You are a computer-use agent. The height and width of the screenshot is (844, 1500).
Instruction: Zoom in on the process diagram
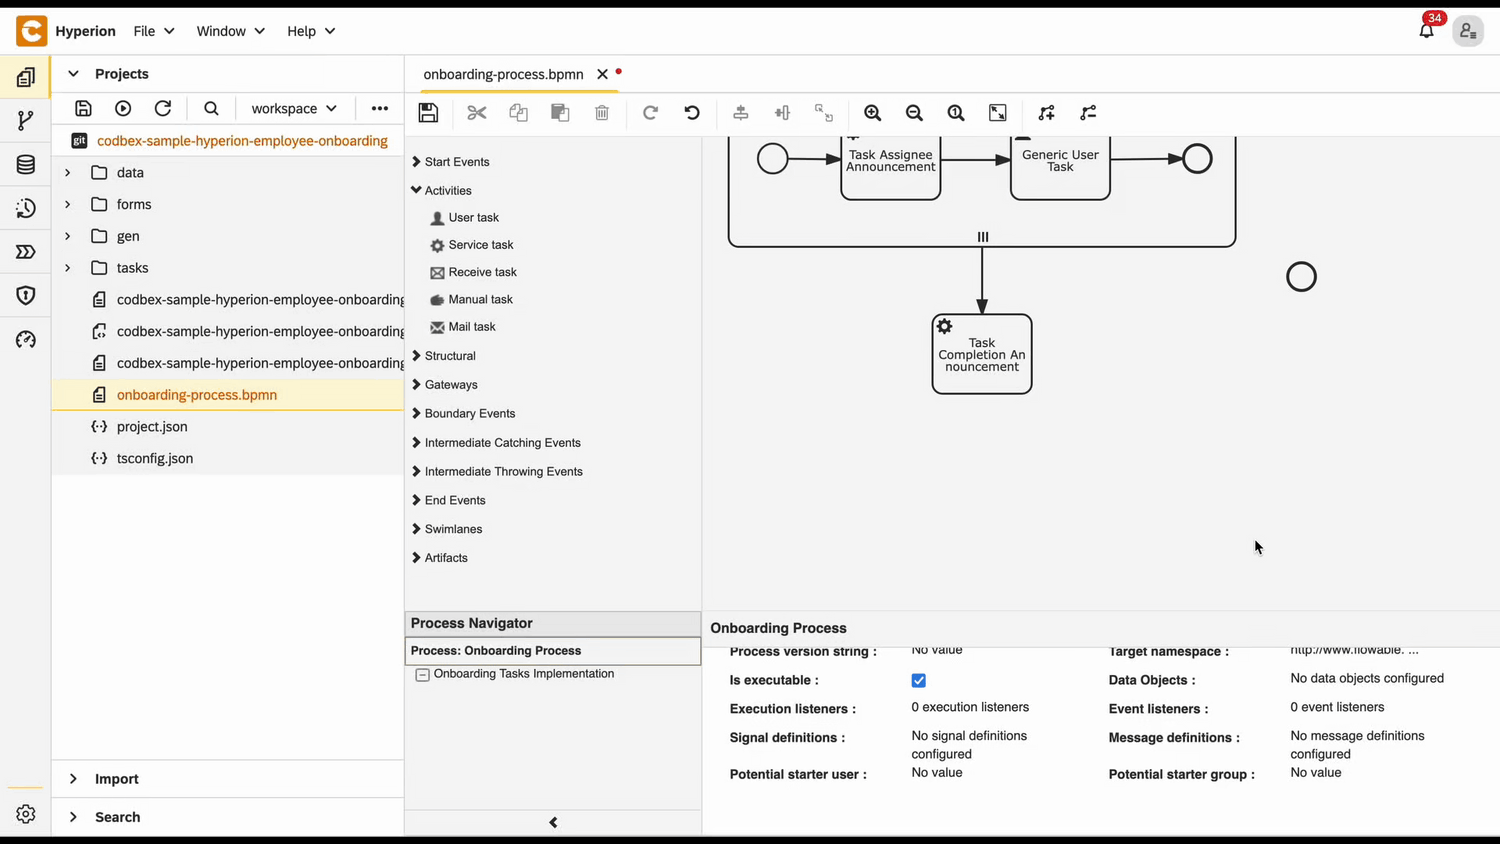pyautogui.click(x=872, y=112)
